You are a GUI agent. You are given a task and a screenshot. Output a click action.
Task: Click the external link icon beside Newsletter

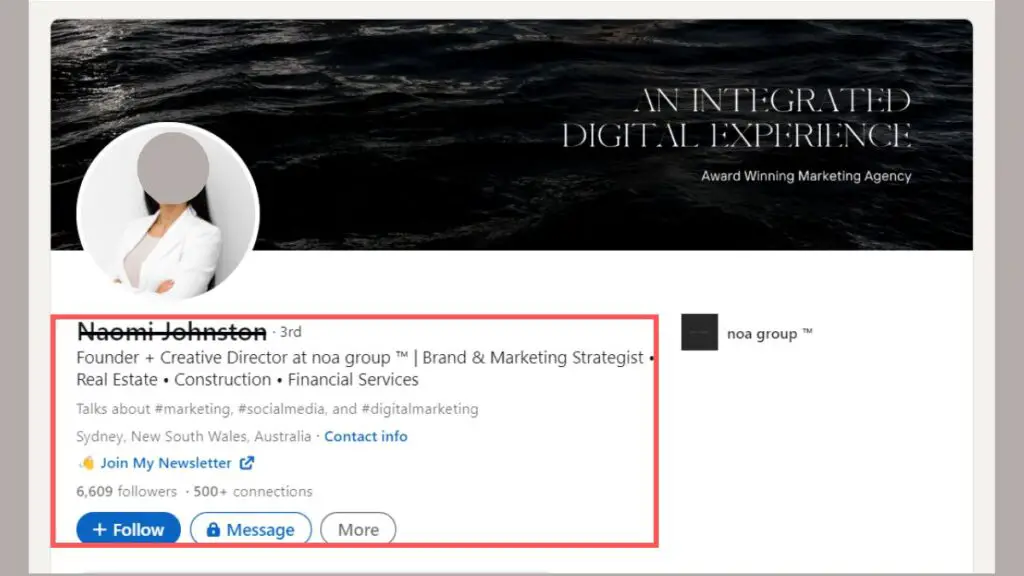pyautogui.click(x=246, y=463)
